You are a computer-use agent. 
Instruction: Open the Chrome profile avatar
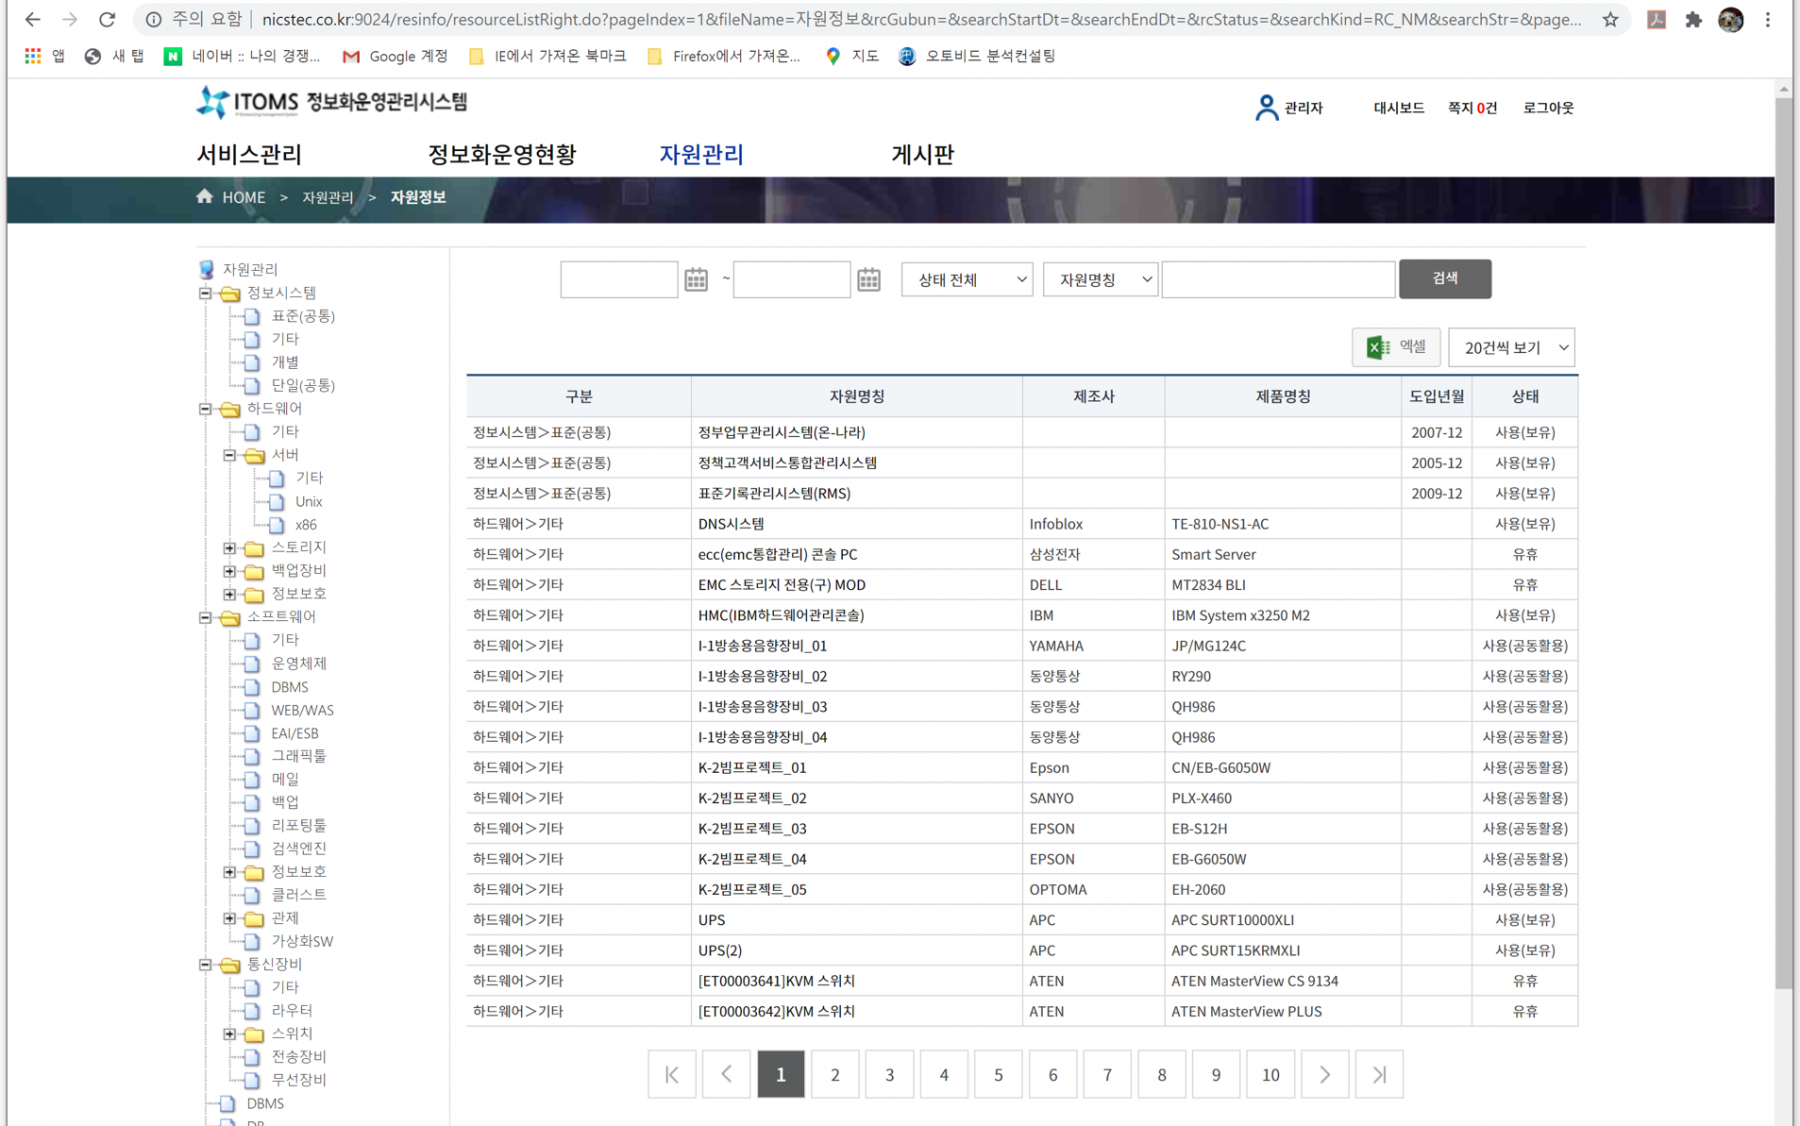[x=1731, y=19]
